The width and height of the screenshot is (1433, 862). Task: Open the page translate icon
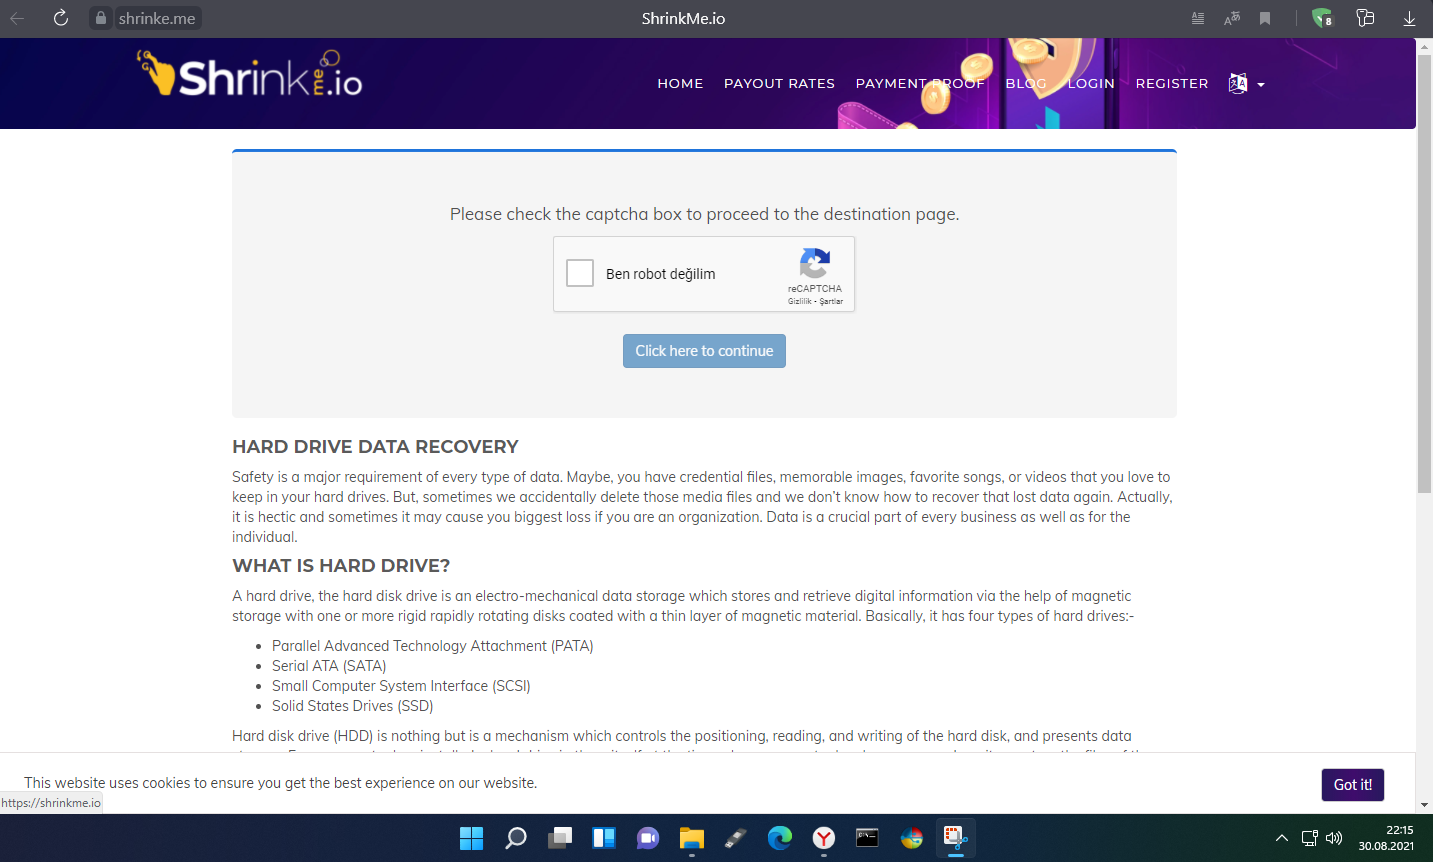pyautogui.click(x=1232, y=18)
